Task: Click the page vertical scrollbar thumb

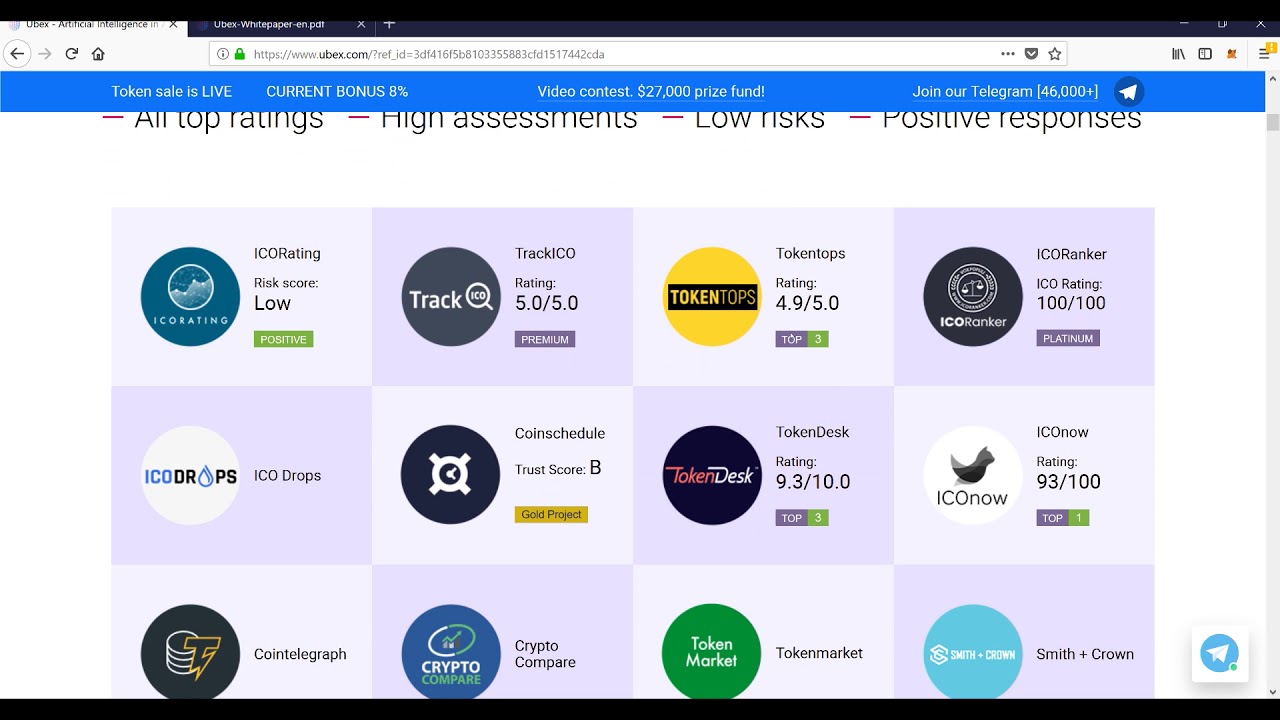Action: point(1273,123)
